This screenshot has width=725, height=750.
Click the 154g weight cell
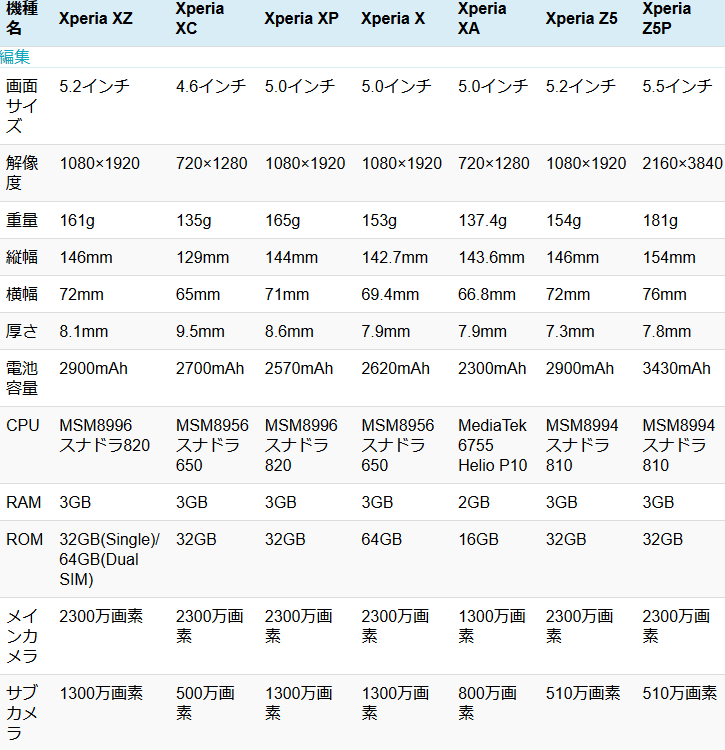(564, 220)
